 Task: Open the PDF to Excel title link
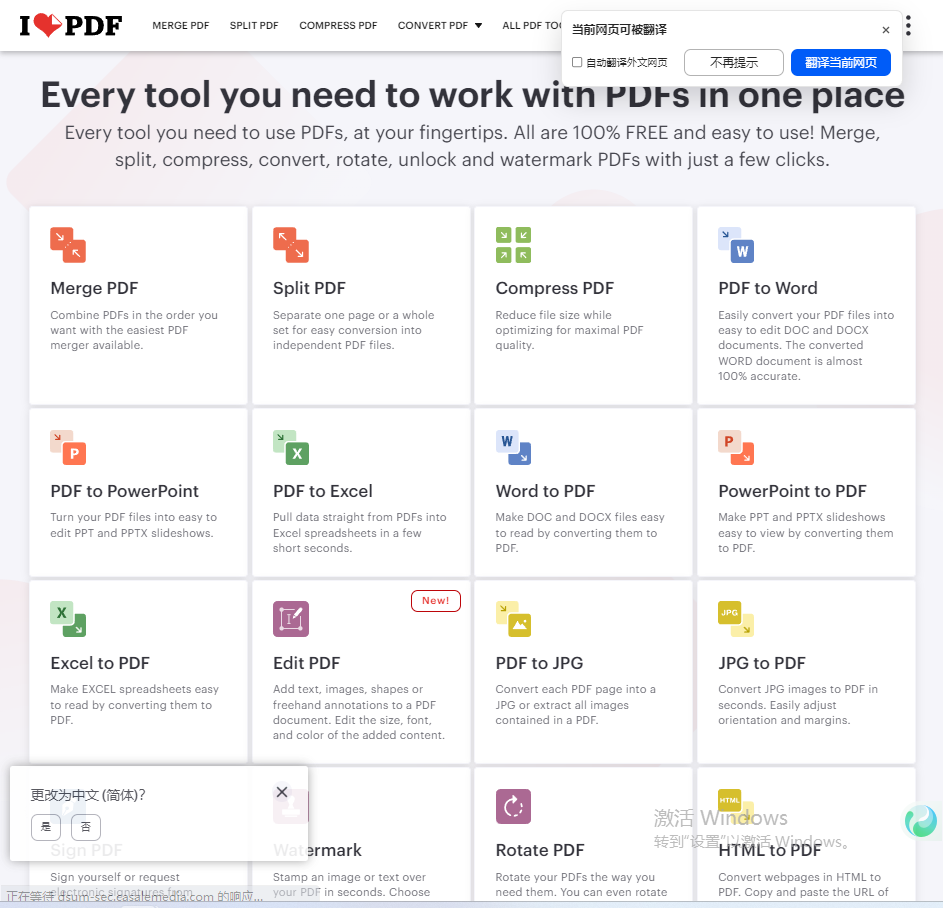point(323,491)
